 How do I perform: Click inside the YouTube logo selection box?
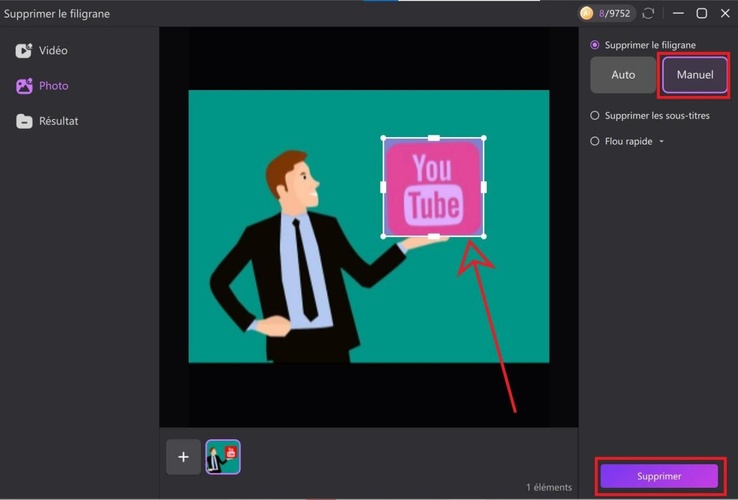(433, 187)
